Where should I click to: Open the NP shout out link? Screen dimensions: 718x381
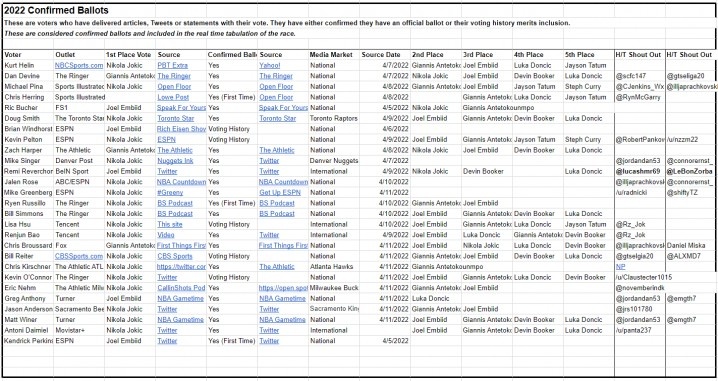click(620, 267)
